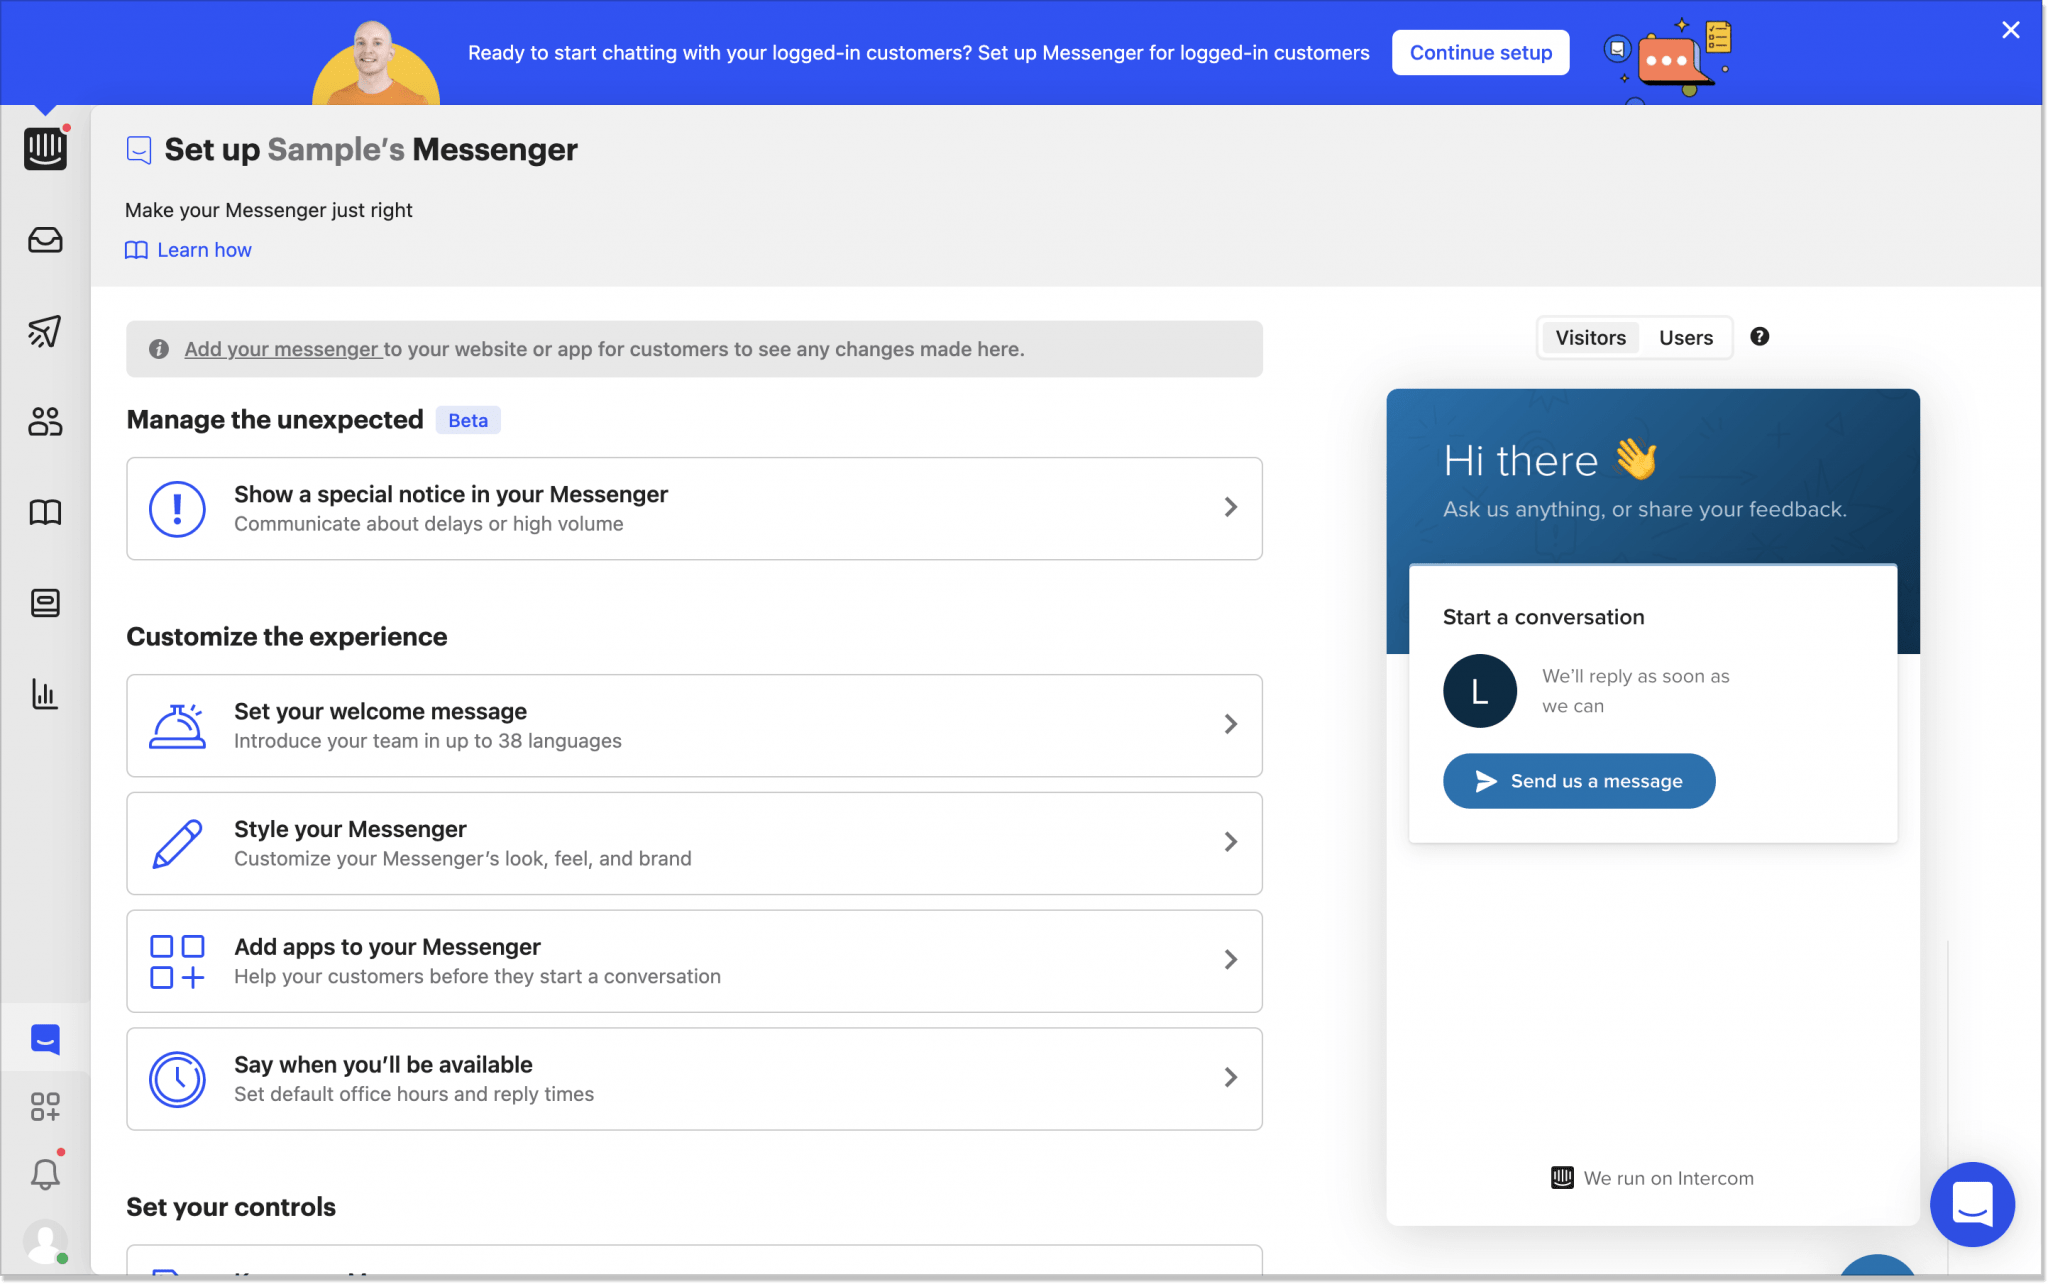Open the Knowledge base book icon

click(45, 512)
